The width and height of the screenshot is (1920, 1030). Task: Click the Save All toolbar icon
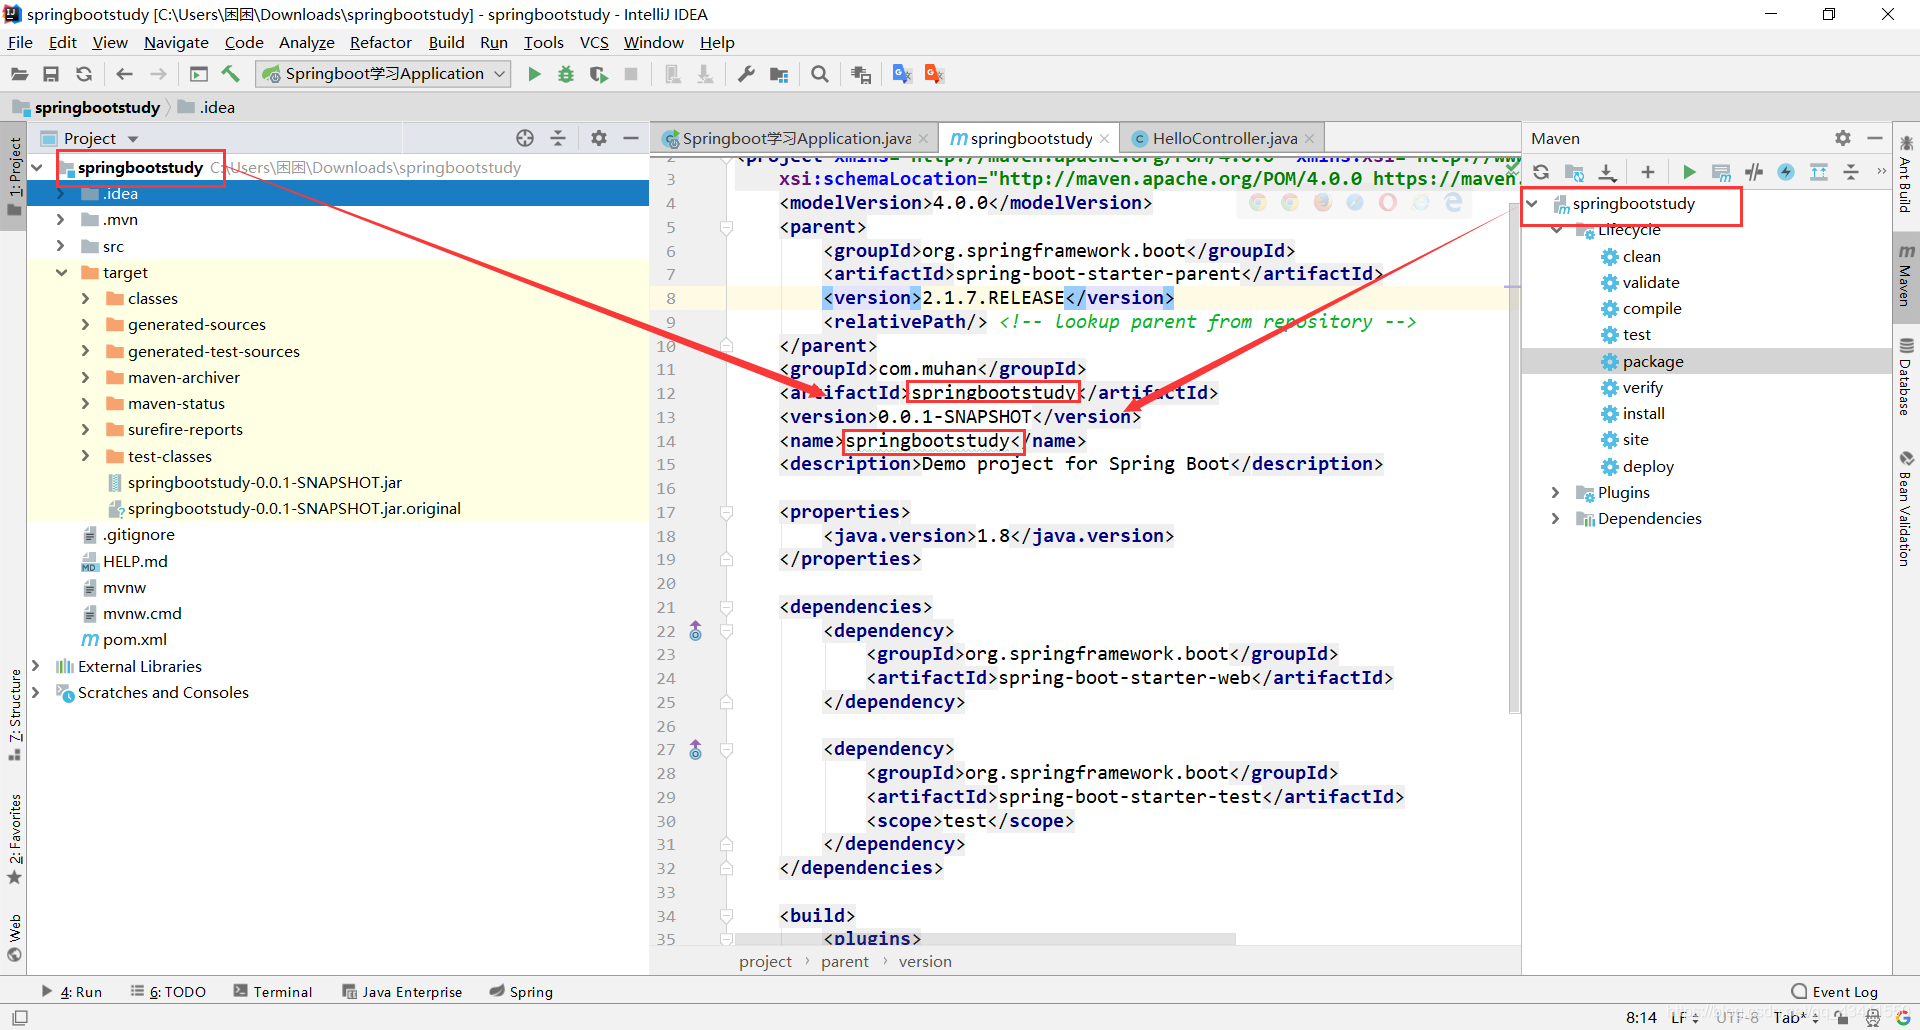tap(51, 74)
